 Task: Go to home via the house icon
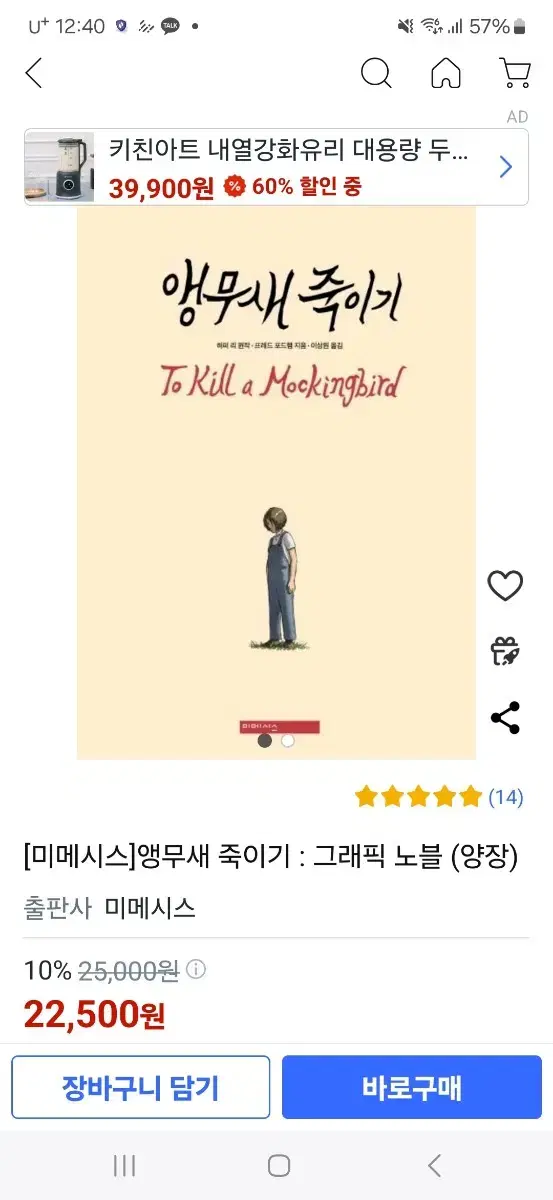pos(446,73)
